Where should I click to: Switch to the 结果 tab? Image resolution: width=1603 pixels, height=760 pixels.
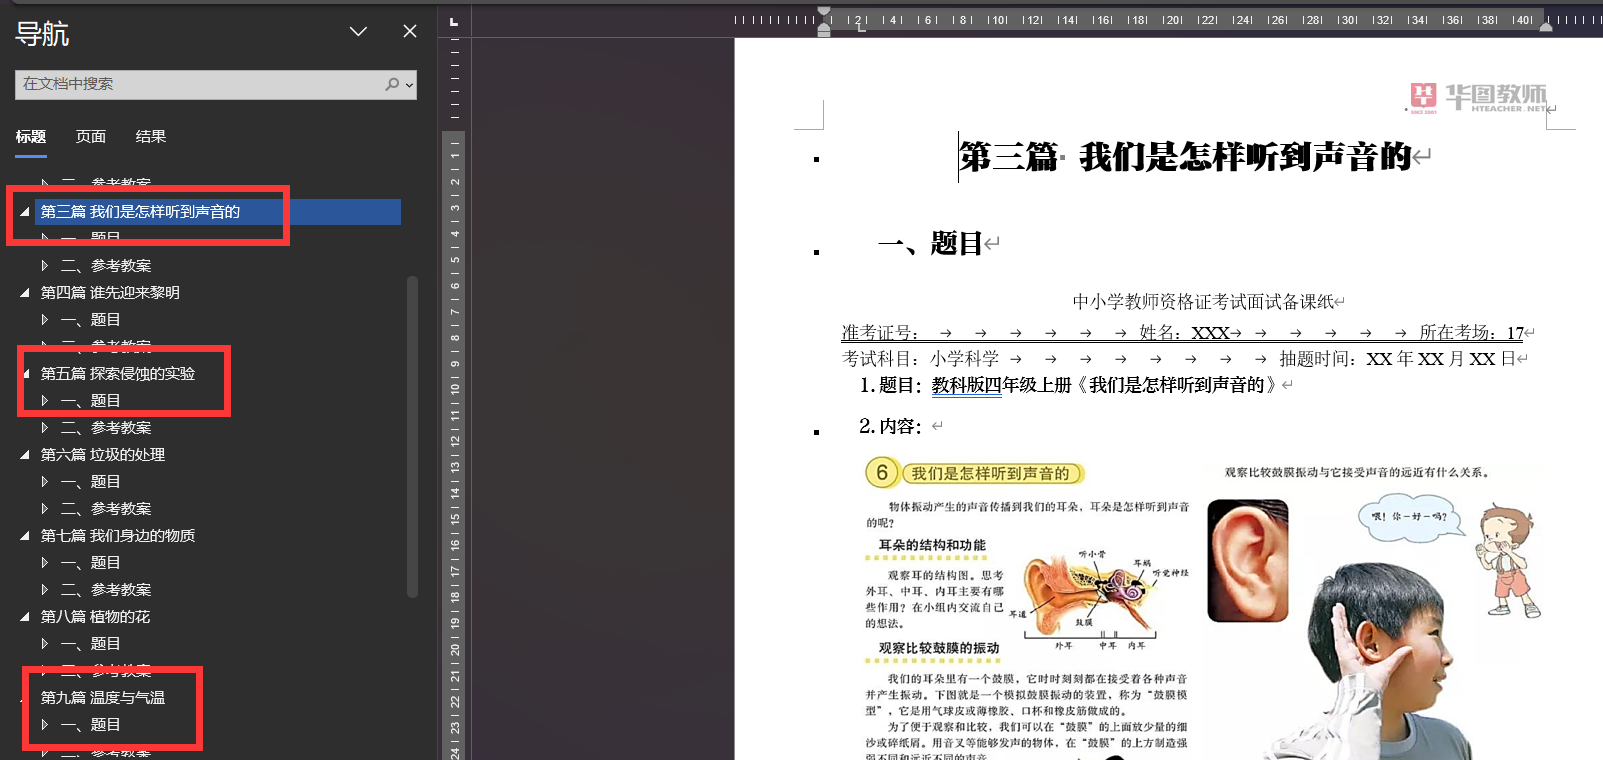click(x=151, y=137)
